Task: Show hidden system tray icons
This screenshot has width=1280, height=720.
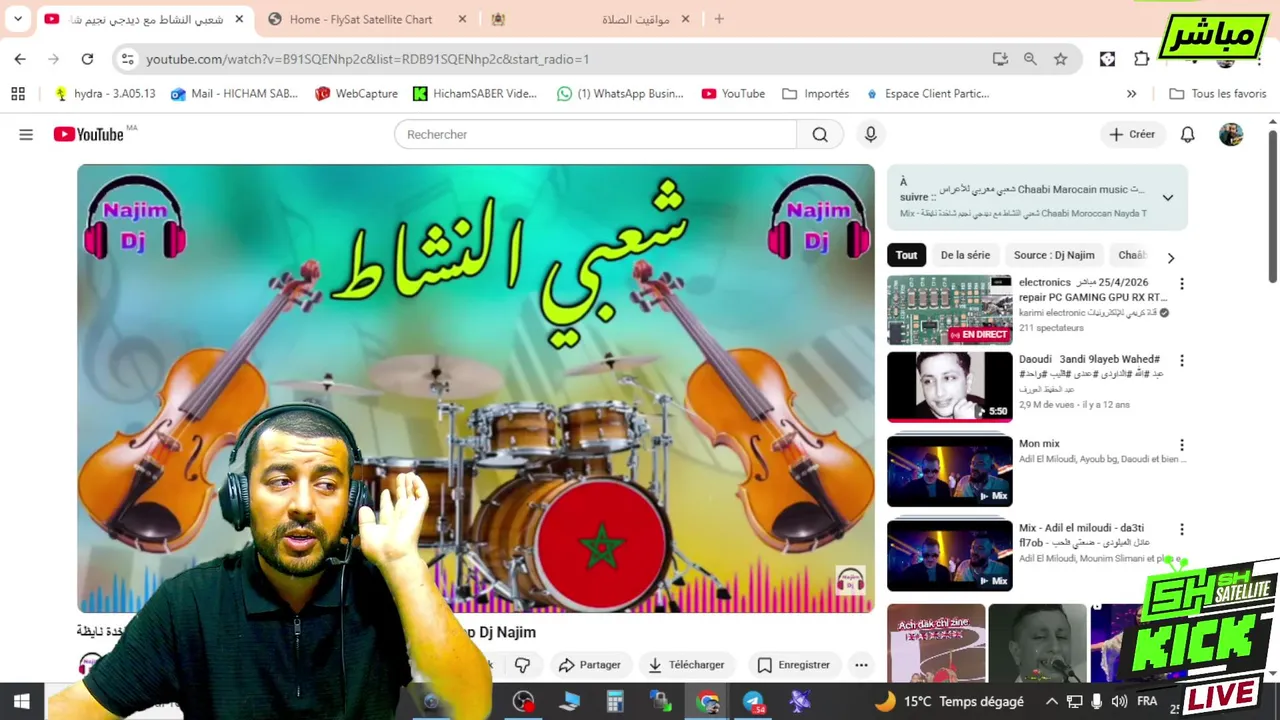Action: (x=1051, y=702)
